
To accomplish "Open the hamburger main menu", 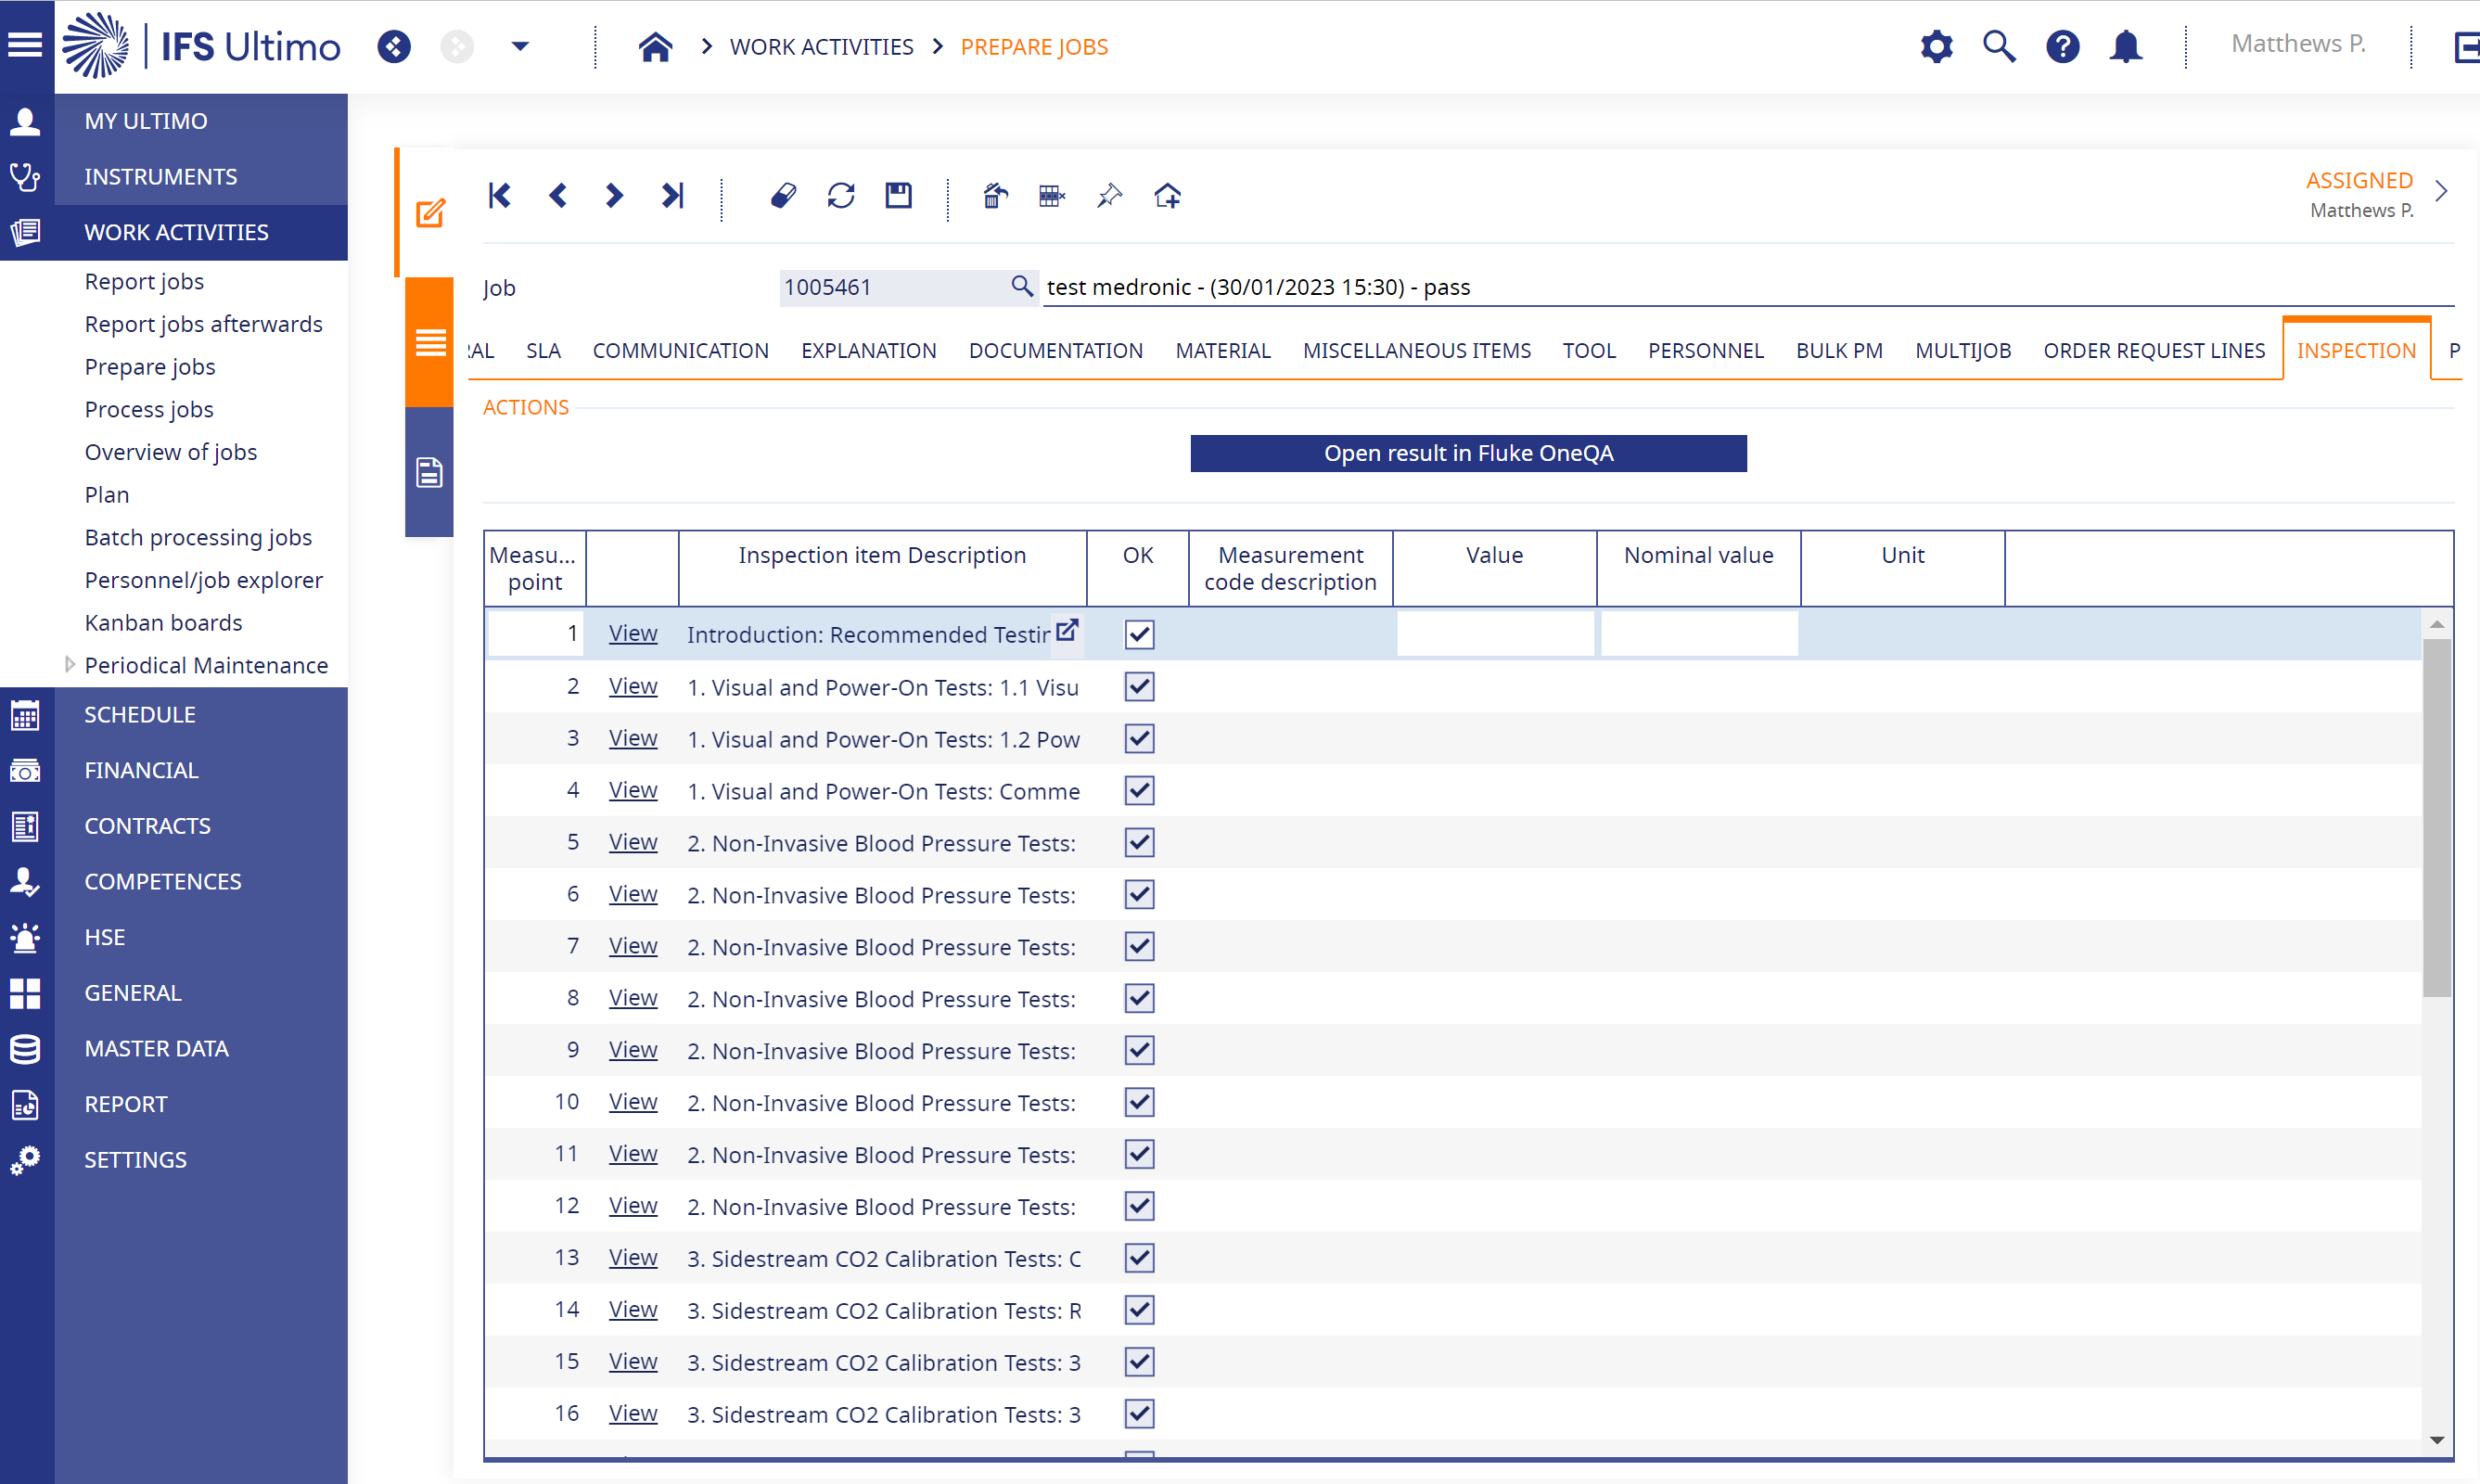I will (26, 45).
